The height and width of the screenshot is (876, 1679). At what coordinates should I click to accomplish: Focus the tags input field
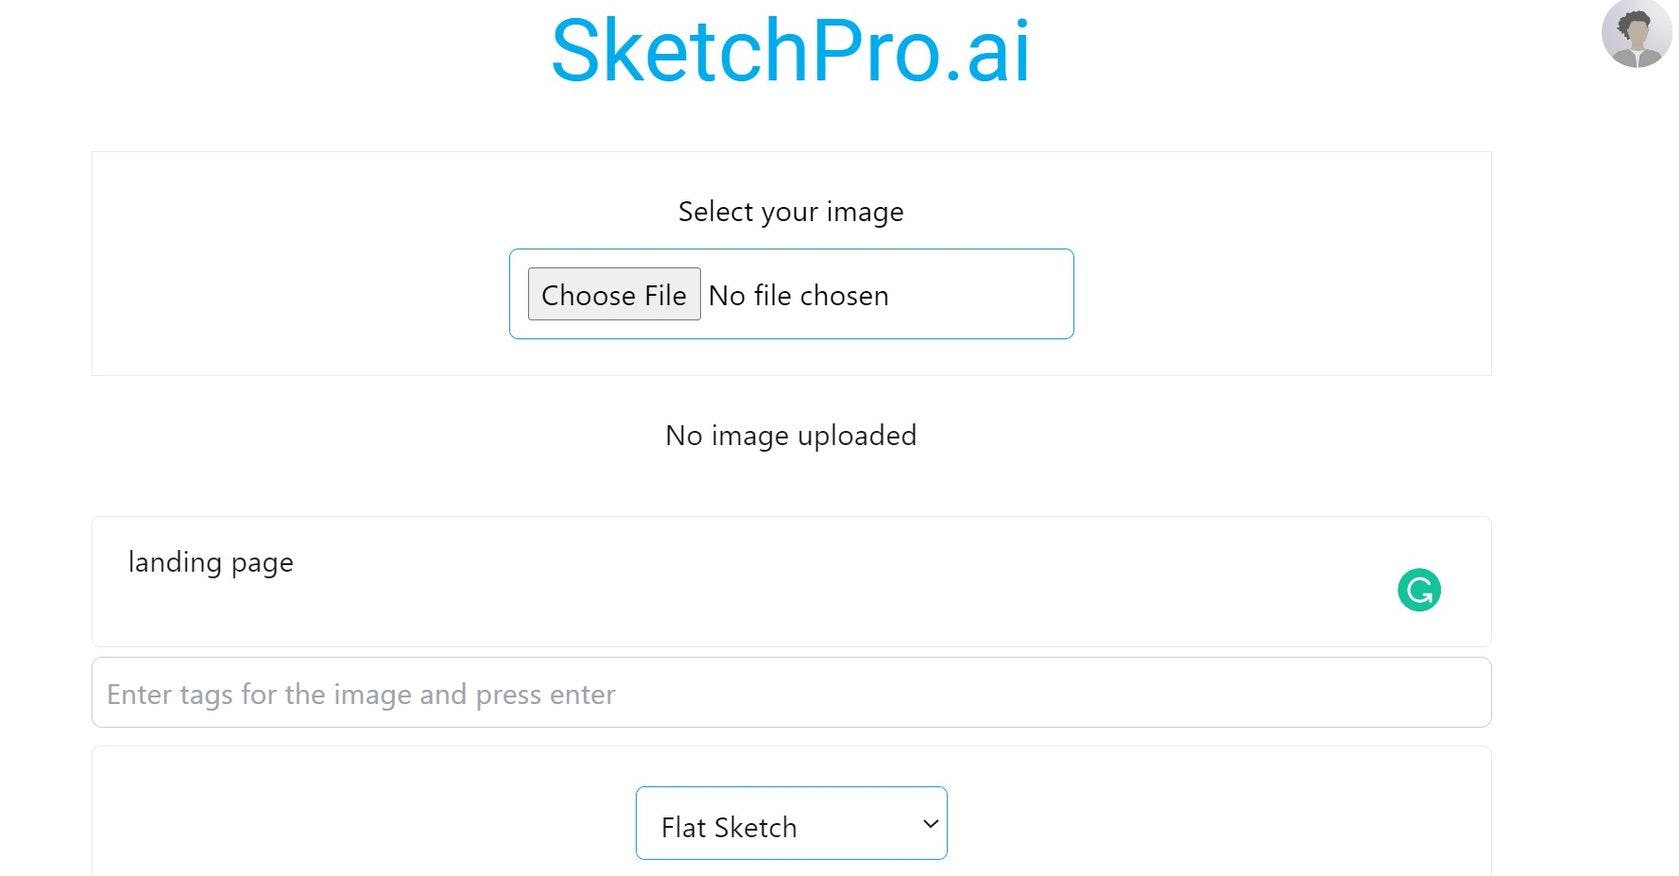tap(790, 693)
